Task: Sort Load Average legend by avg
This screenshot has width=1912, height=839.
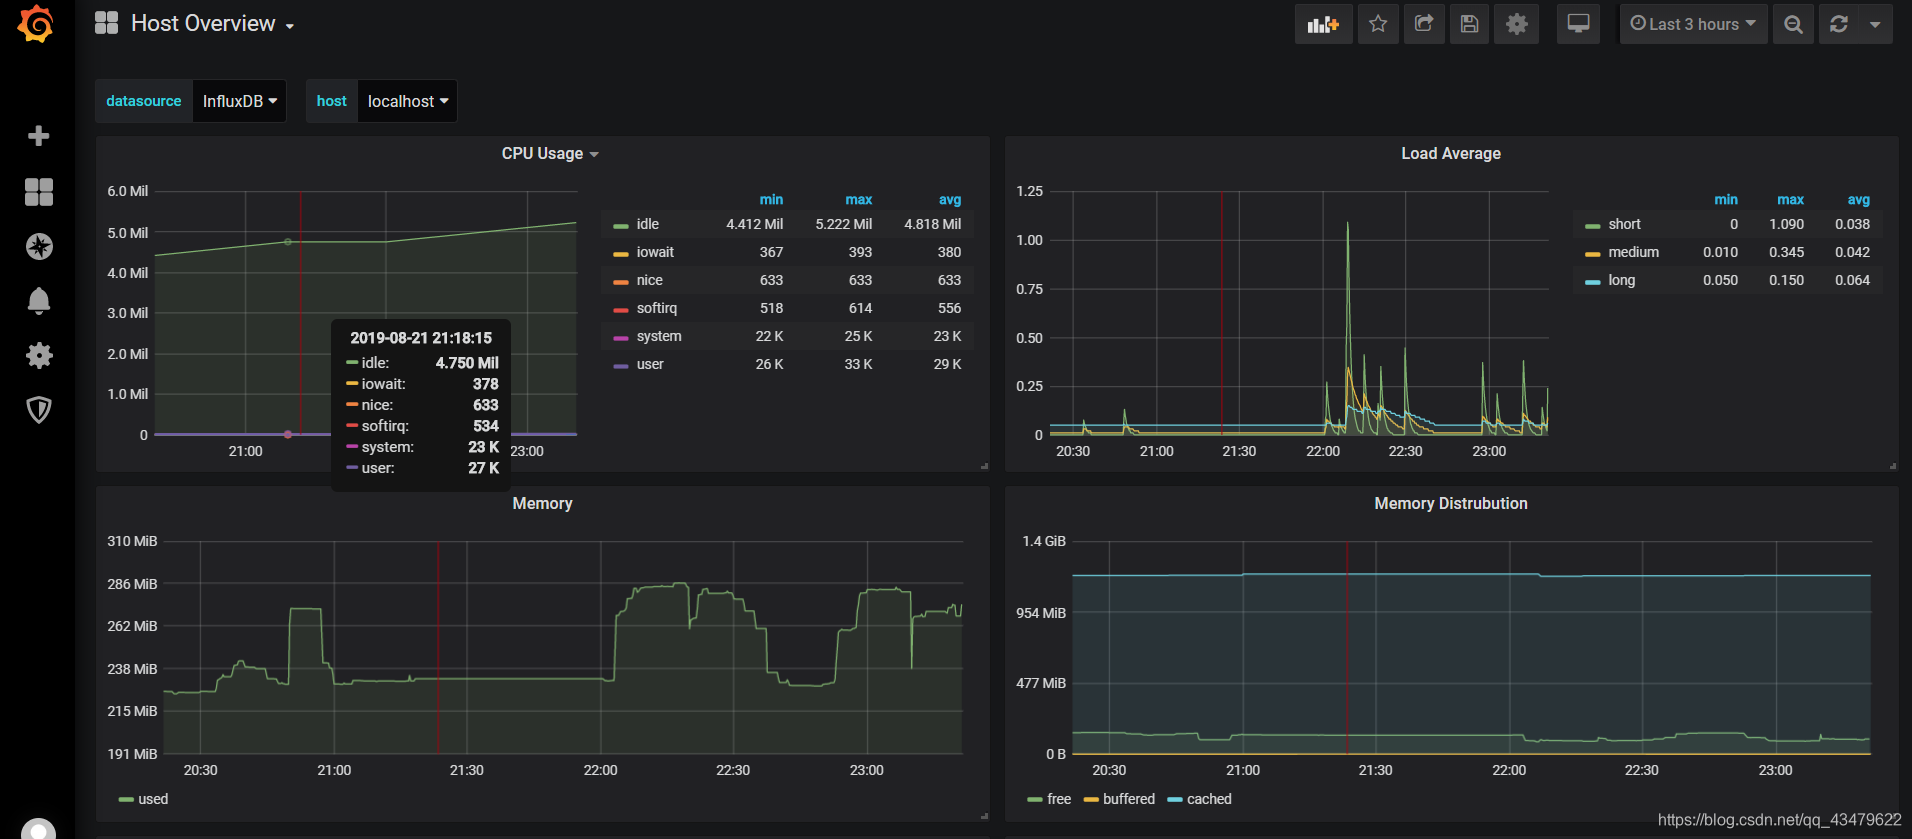Action: (x=1858, y=199)
